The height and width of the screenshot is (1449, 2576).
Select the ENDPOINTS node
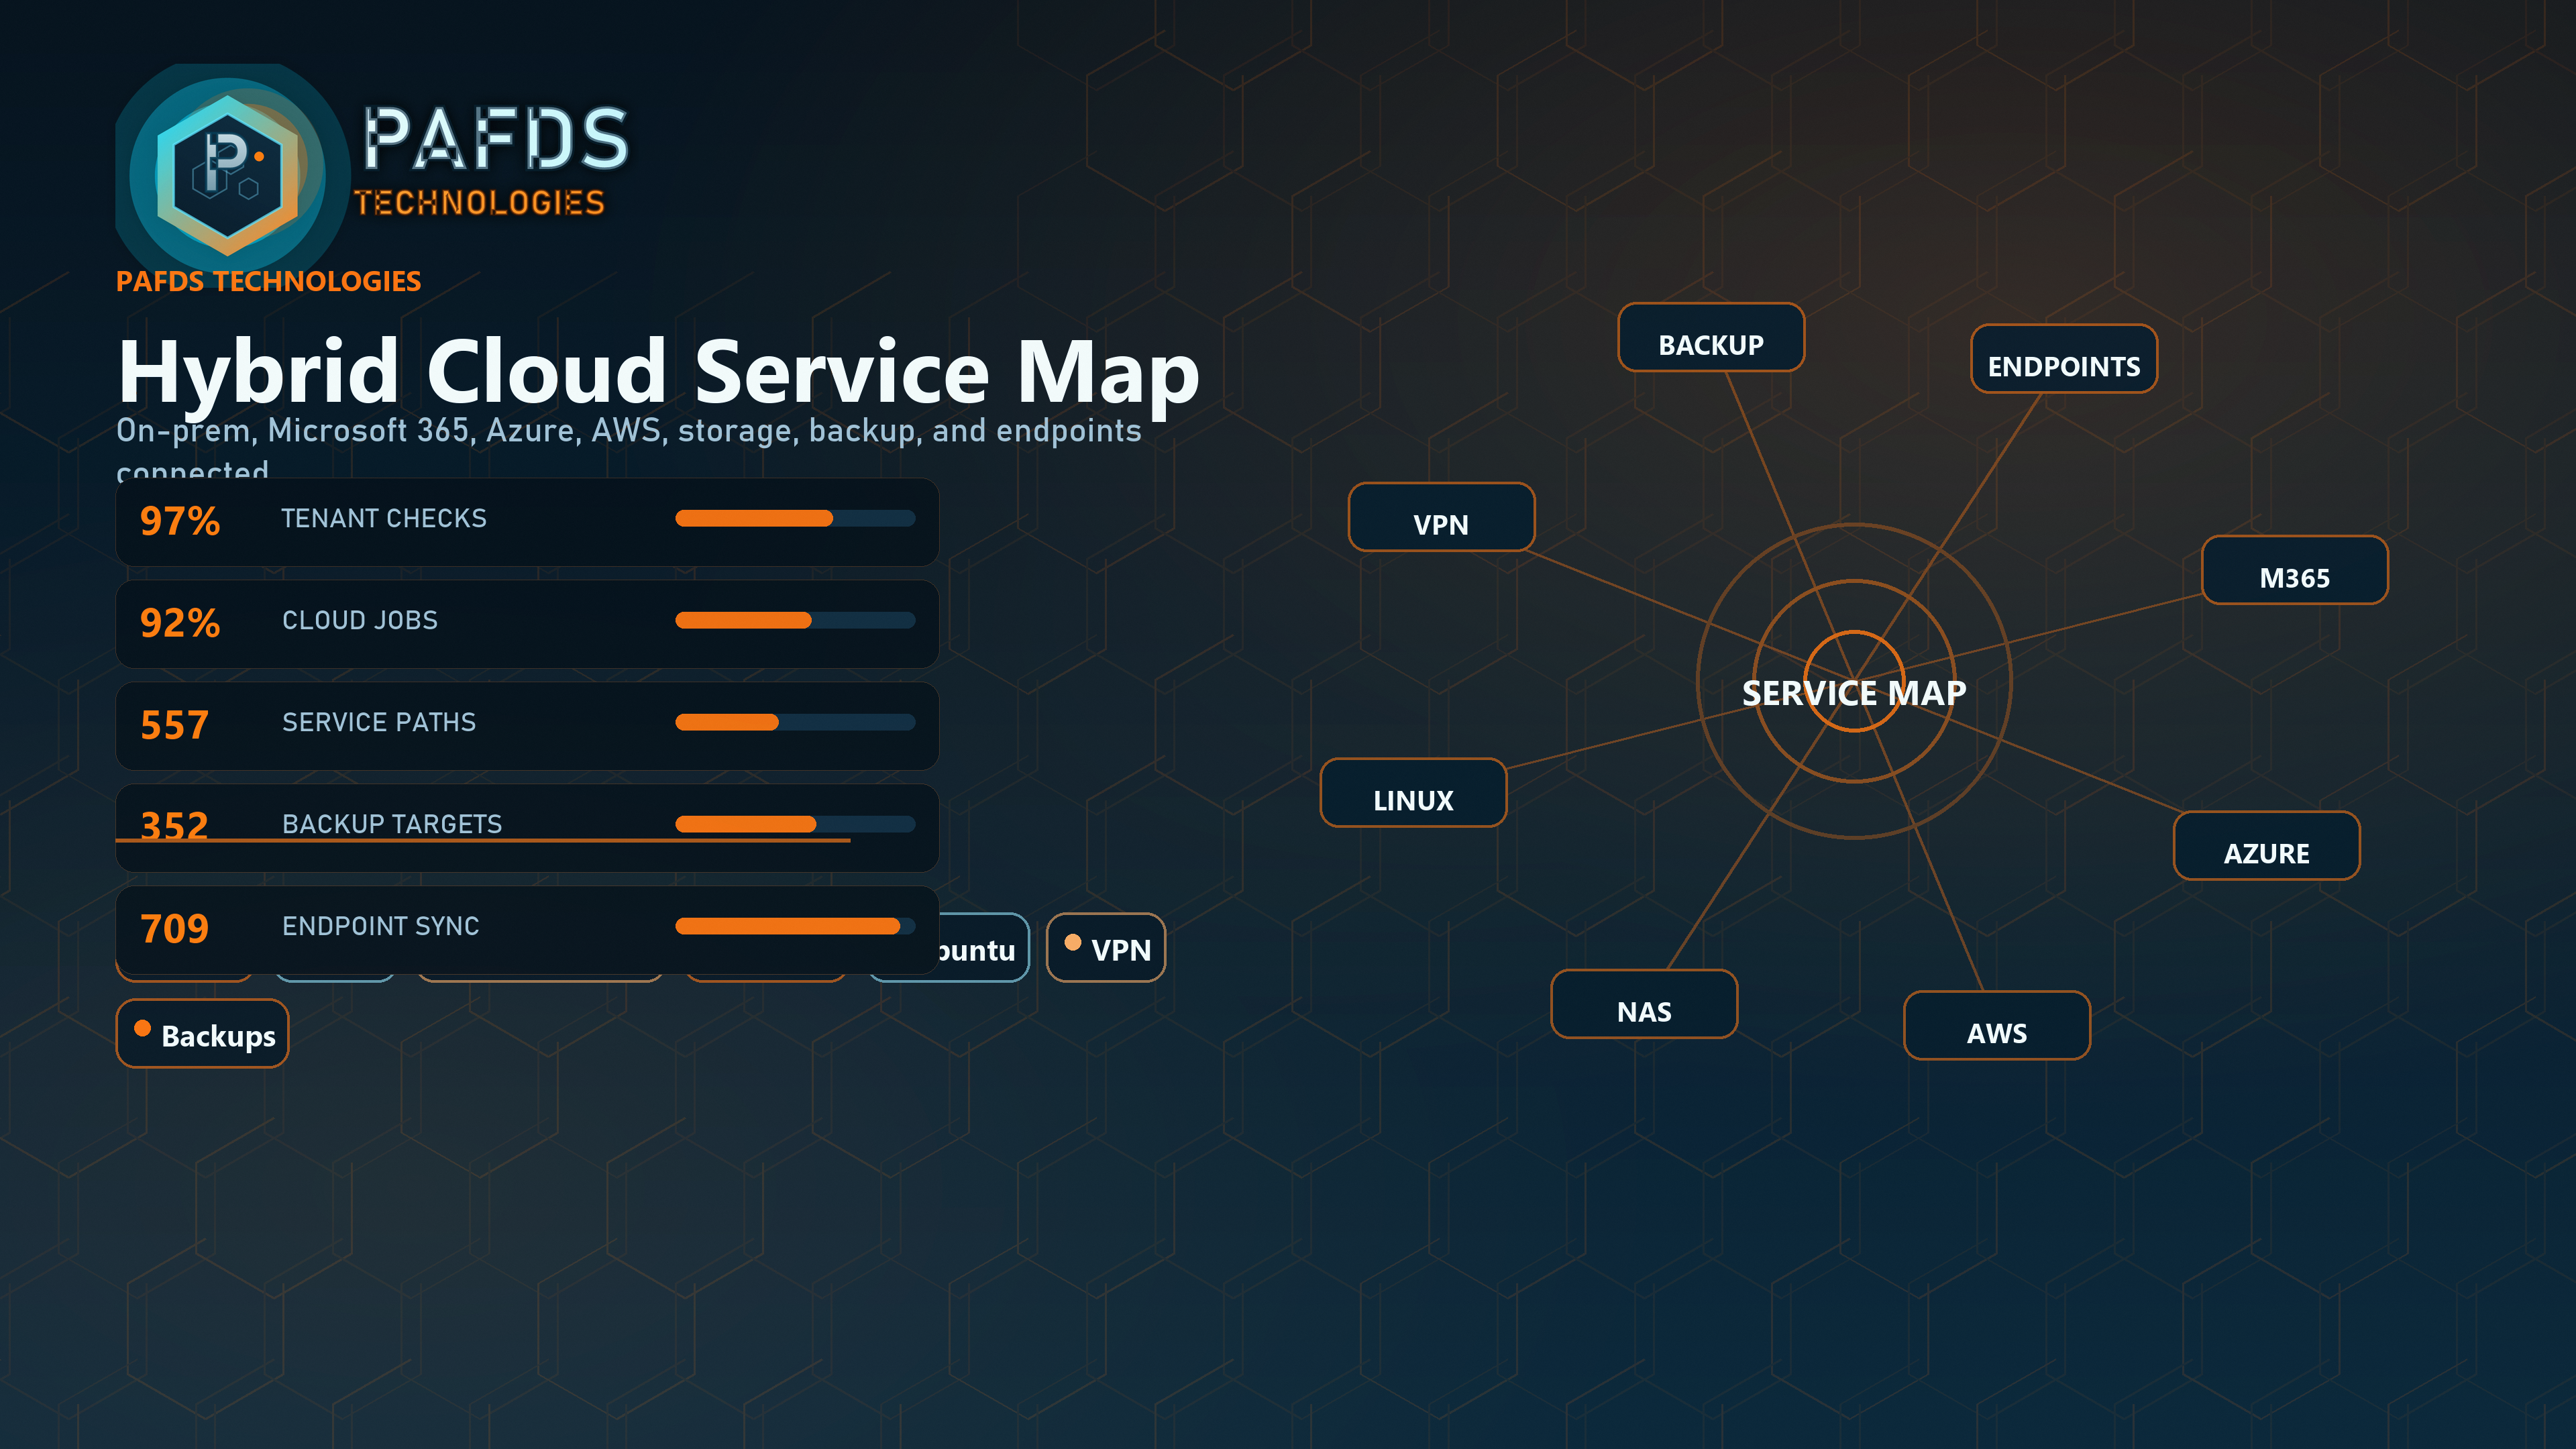point(2063,359)
